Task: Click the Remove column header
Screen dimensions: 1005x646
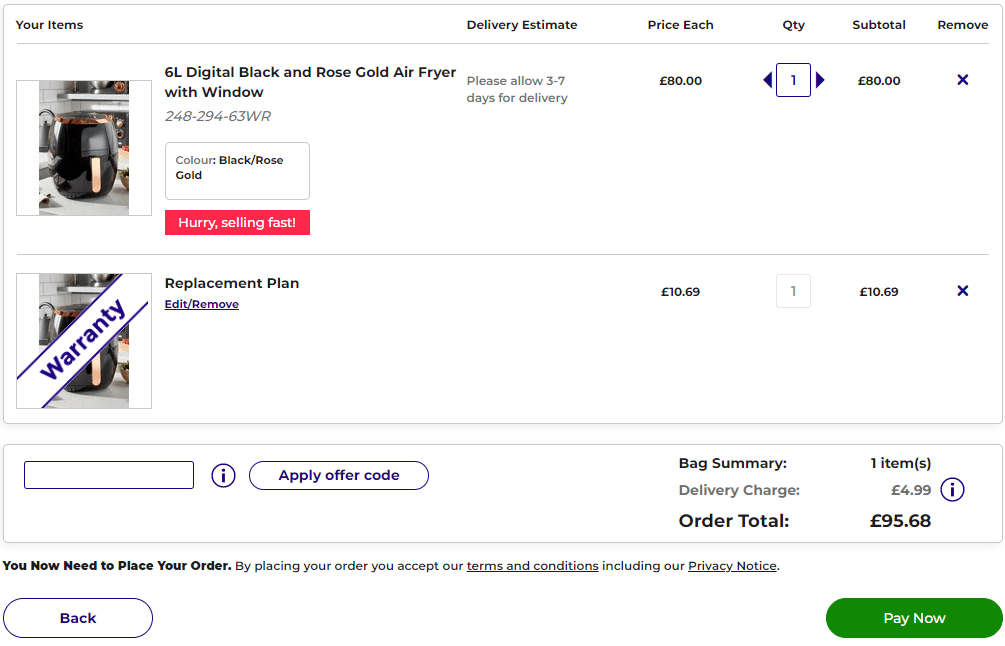Action: point(963,25)
